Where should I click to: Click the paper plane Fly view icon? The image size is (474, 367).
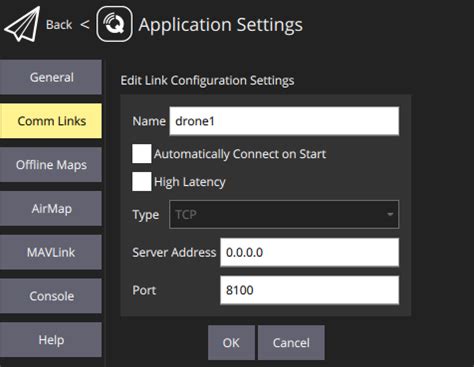[x=22, y=25]
